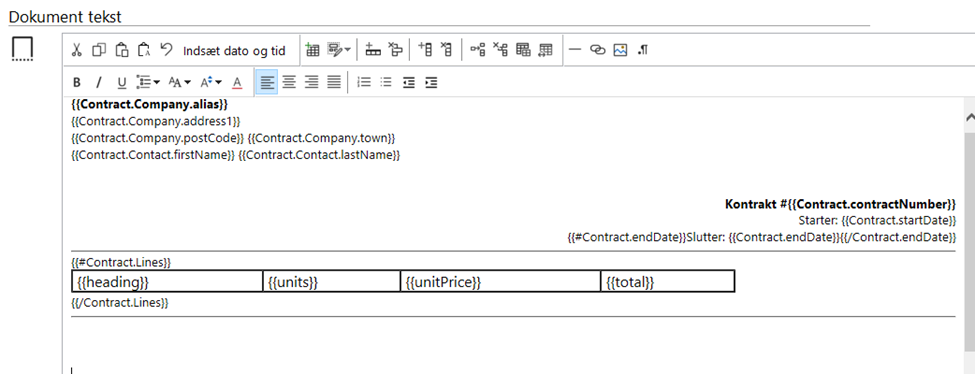Click Indsæt dato og tid button
Viewport: 975px width, 374px height.
234,51
